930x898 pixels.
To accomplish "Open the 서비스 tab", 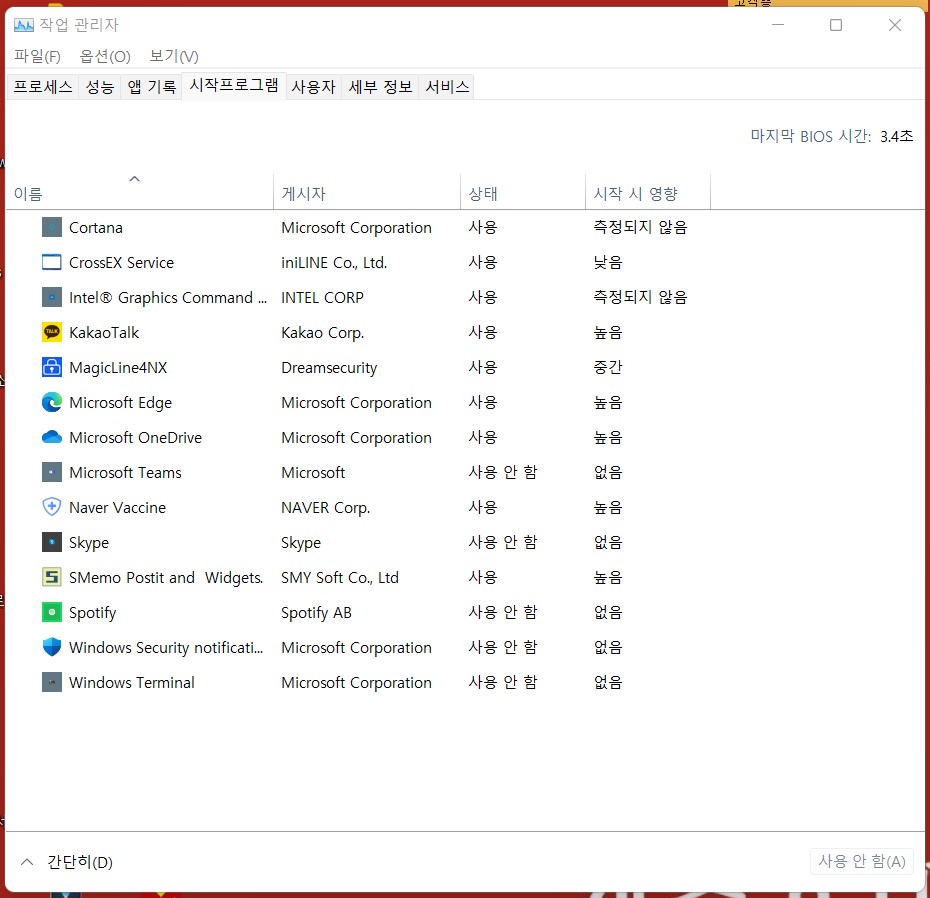I will [x=447, y=87].
